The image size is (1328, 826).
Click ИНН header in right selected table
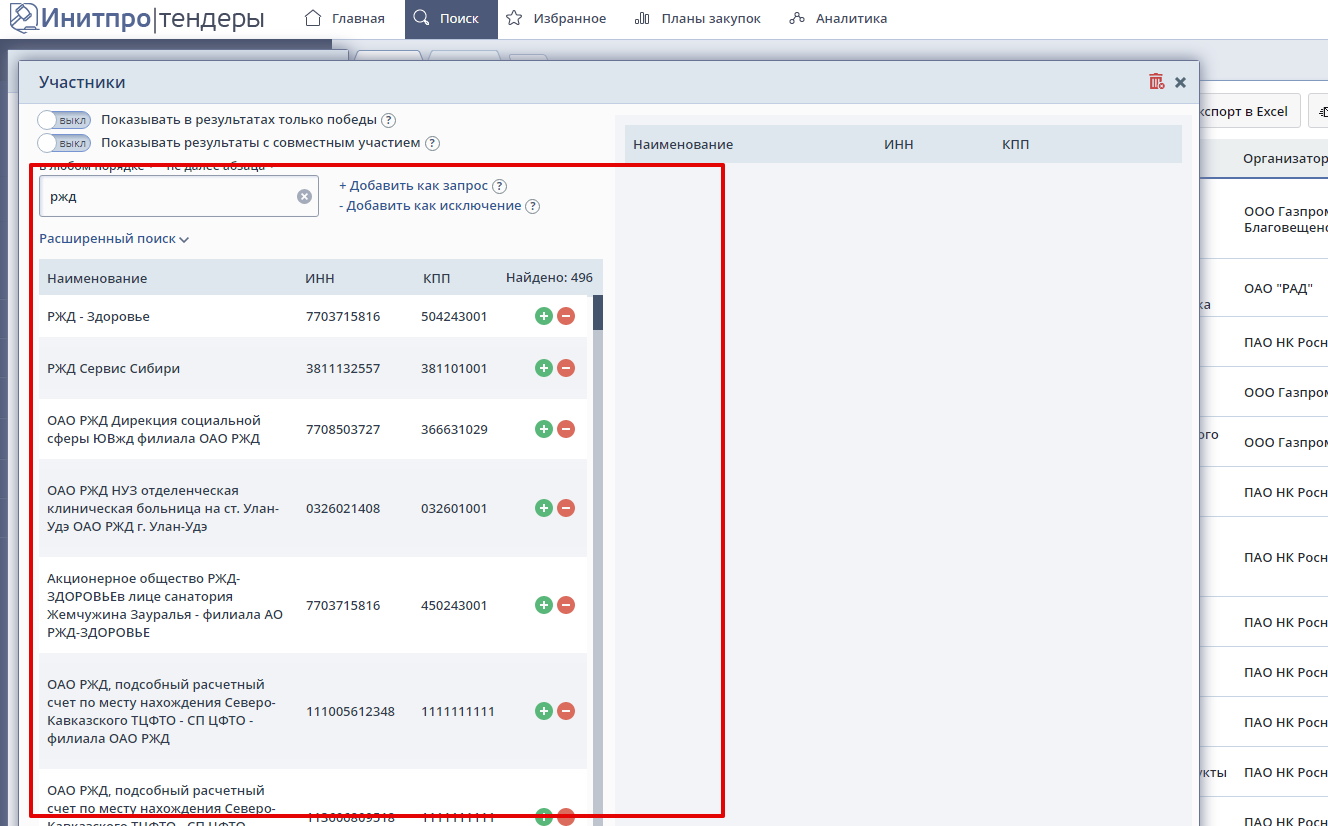coord(899,145)
